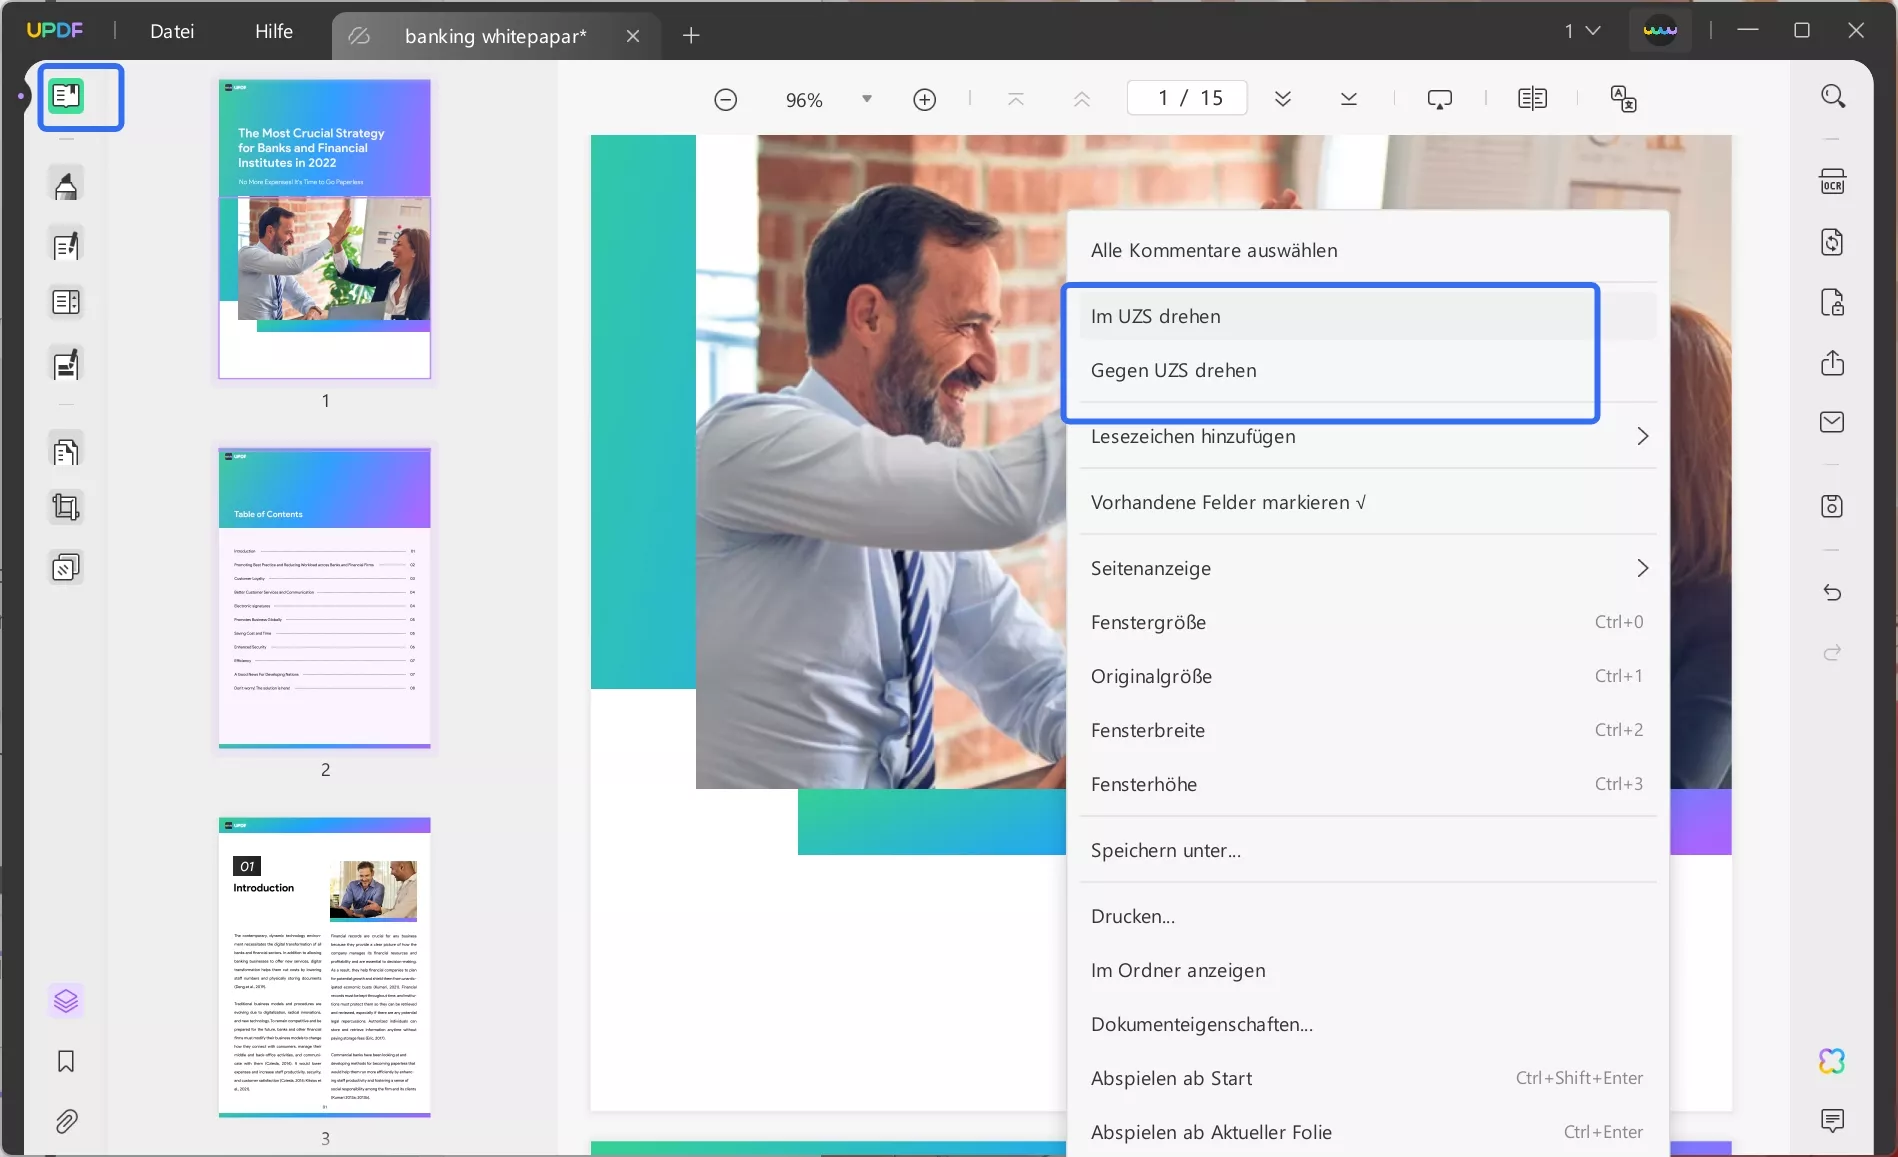This screenshot has height=1157, width=1898.
Task: Choose Abspielen ab Start
Action: coord(1368,1078)
